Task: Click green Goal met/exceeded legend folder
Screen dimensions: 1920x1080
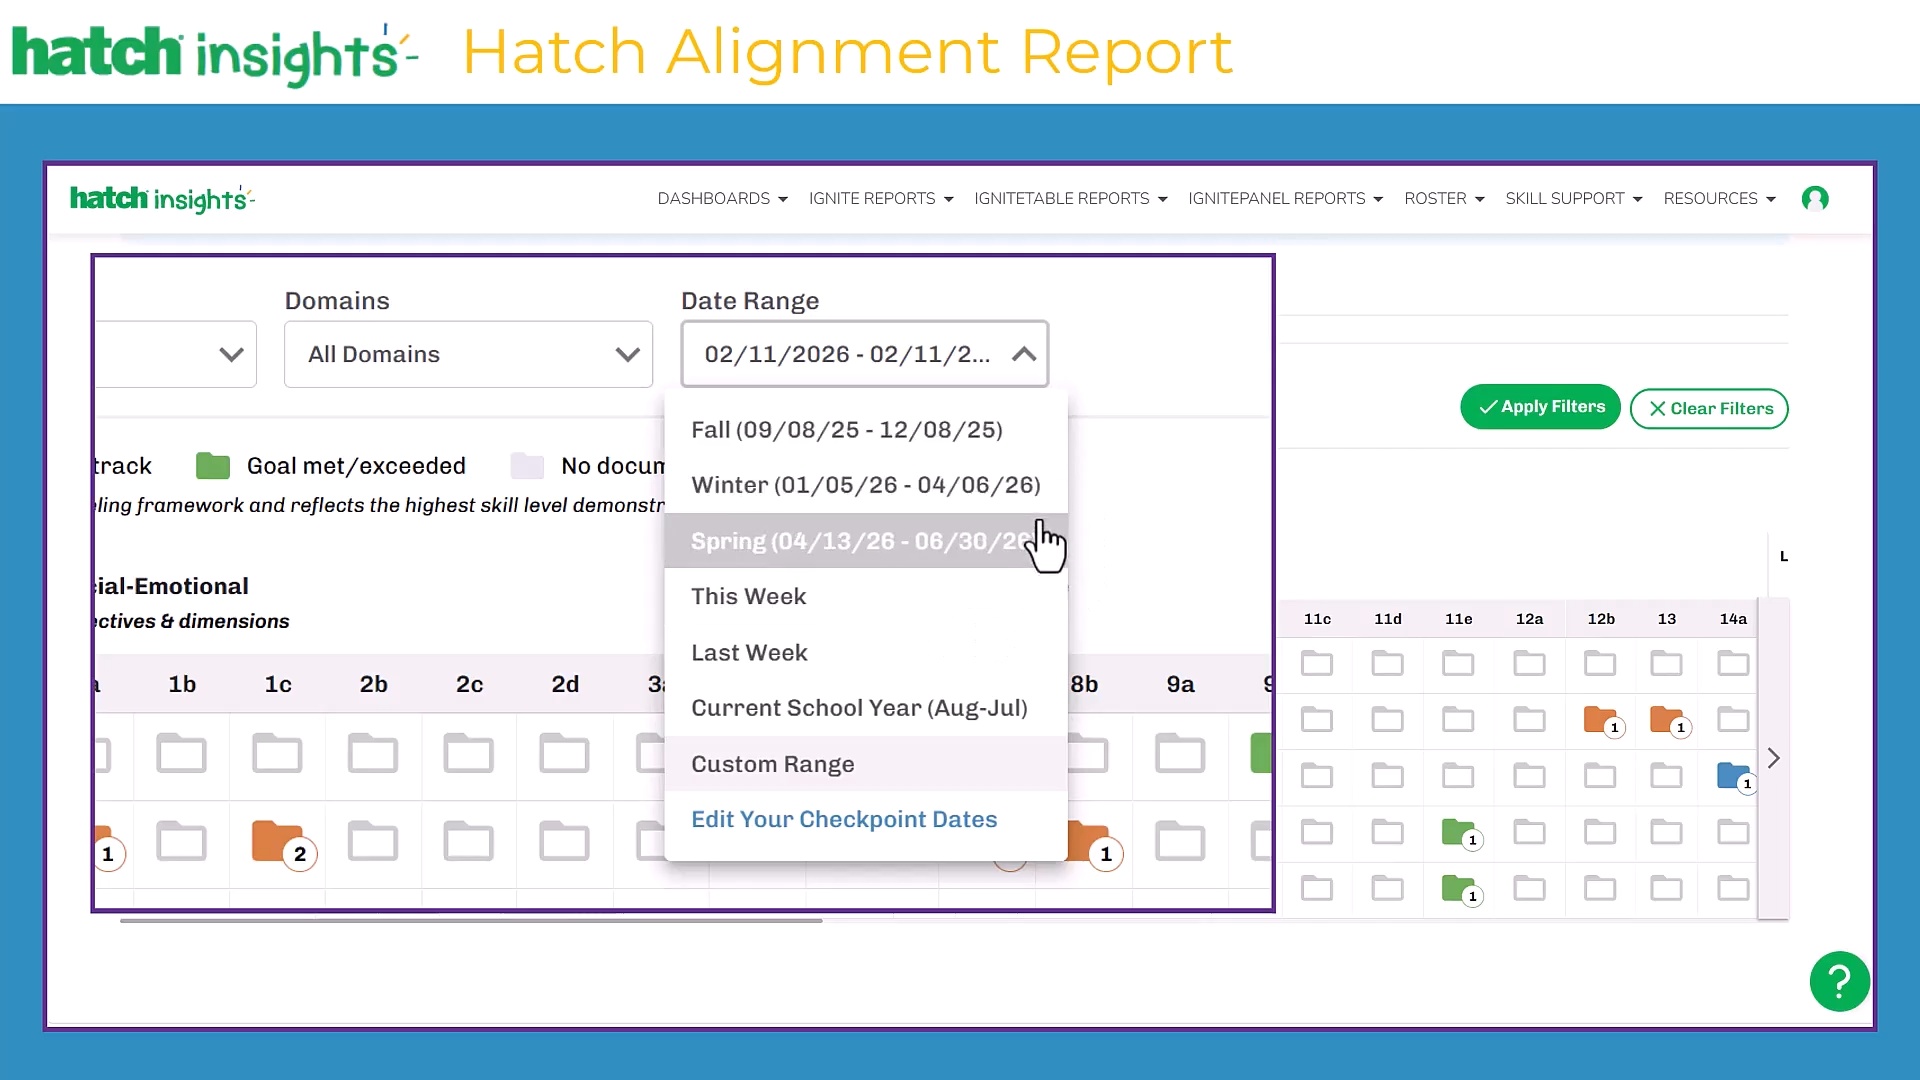Action: pos(213,465)
